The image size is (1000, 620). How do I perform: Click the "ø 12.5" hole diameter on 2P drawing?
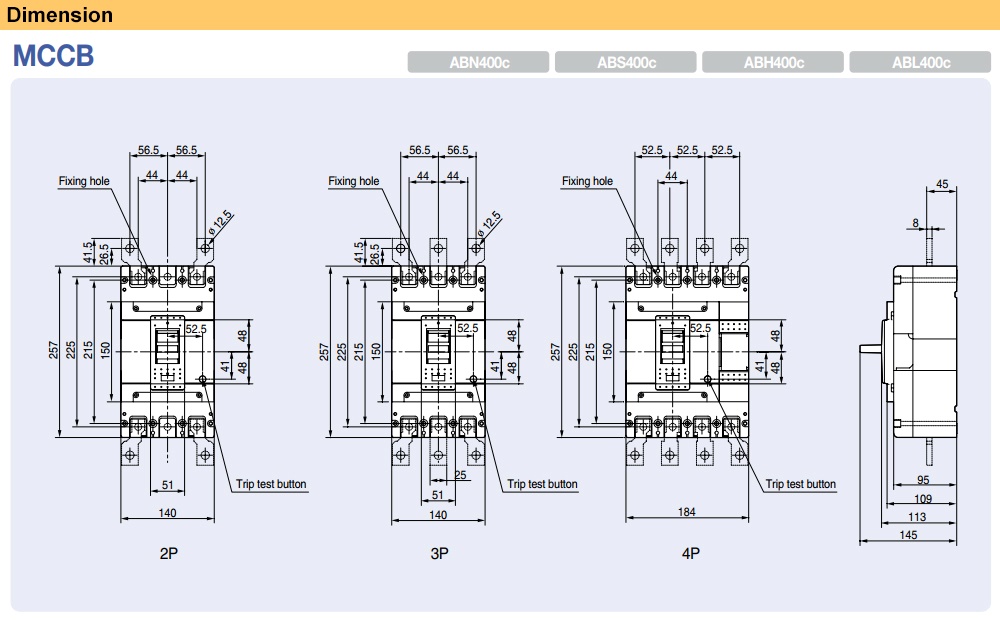click(221, 223)
